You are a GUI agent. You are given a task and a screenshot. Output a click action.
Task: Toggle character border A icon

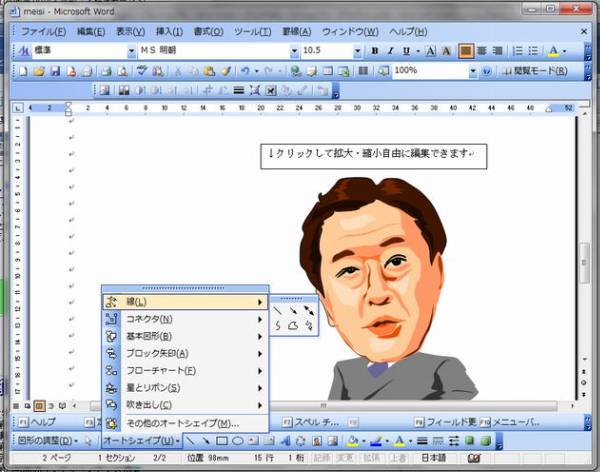[x=430, y=51]
